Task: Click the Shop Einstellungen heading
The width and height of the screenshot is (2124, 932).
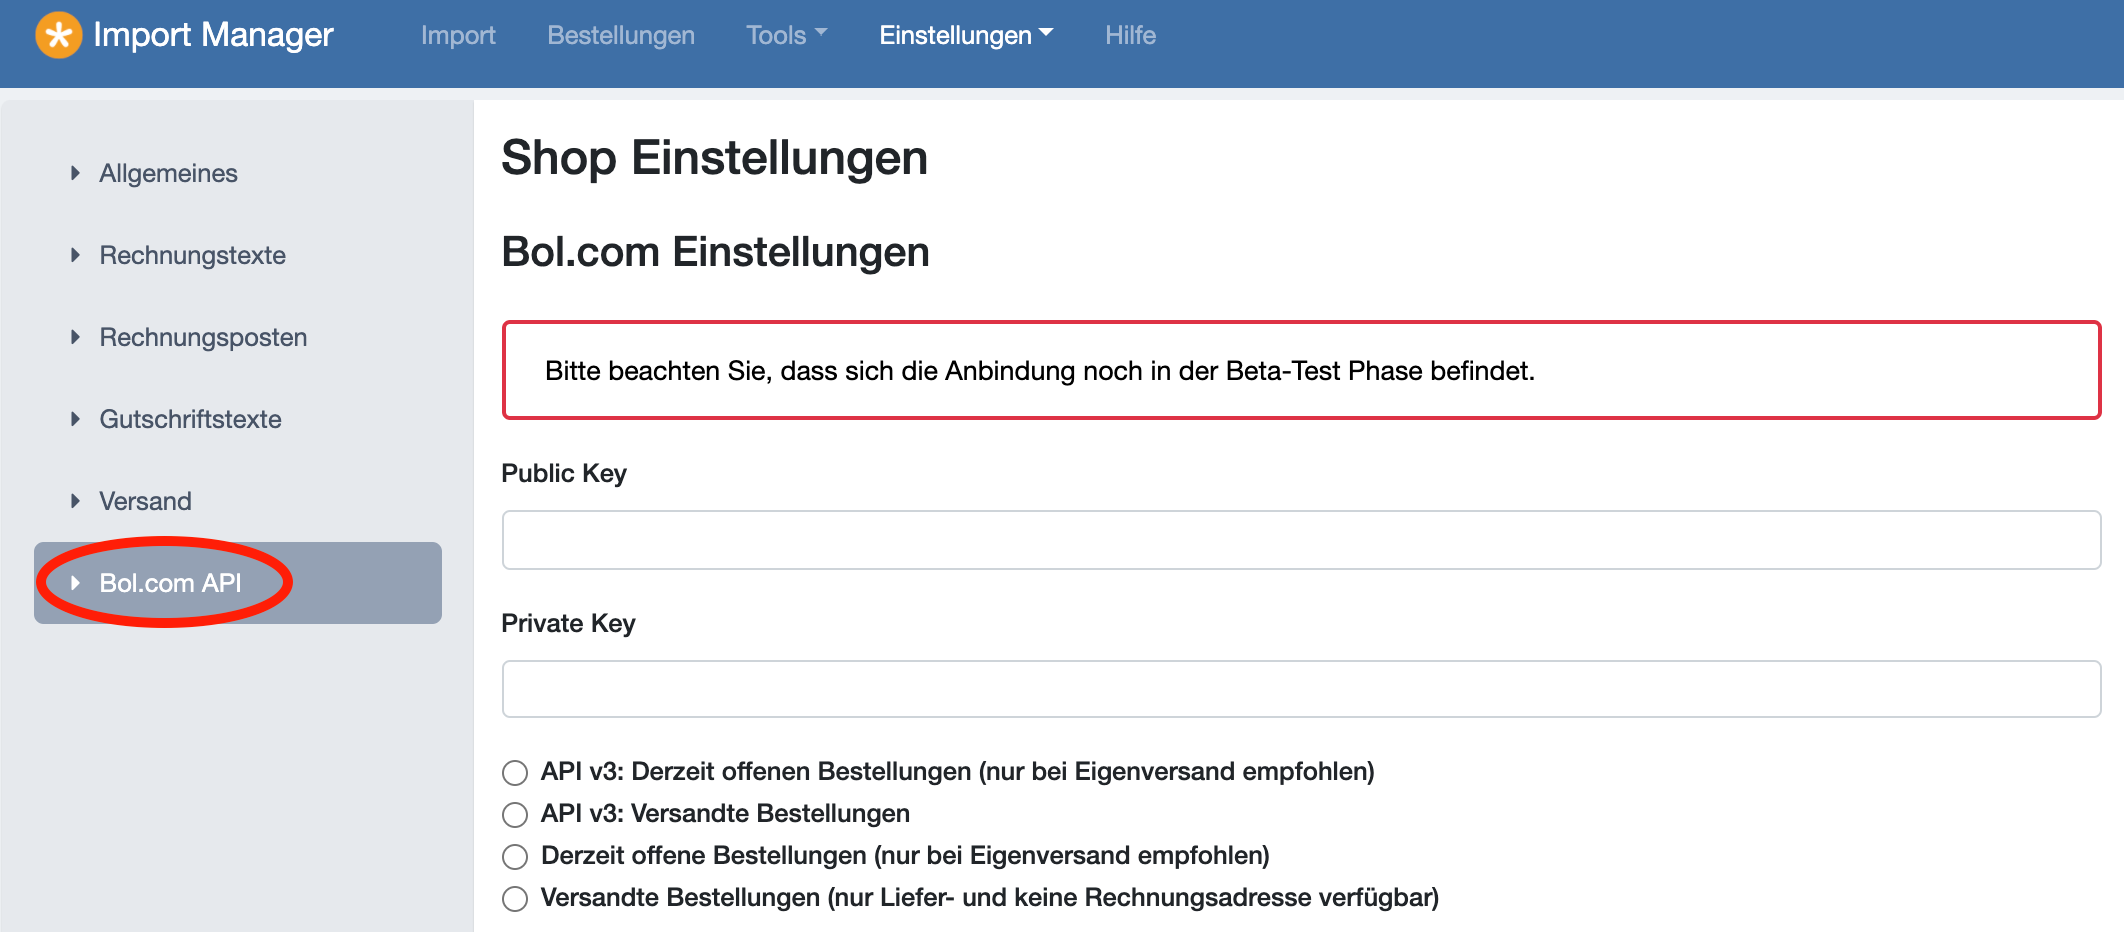Action: (714, 158)
